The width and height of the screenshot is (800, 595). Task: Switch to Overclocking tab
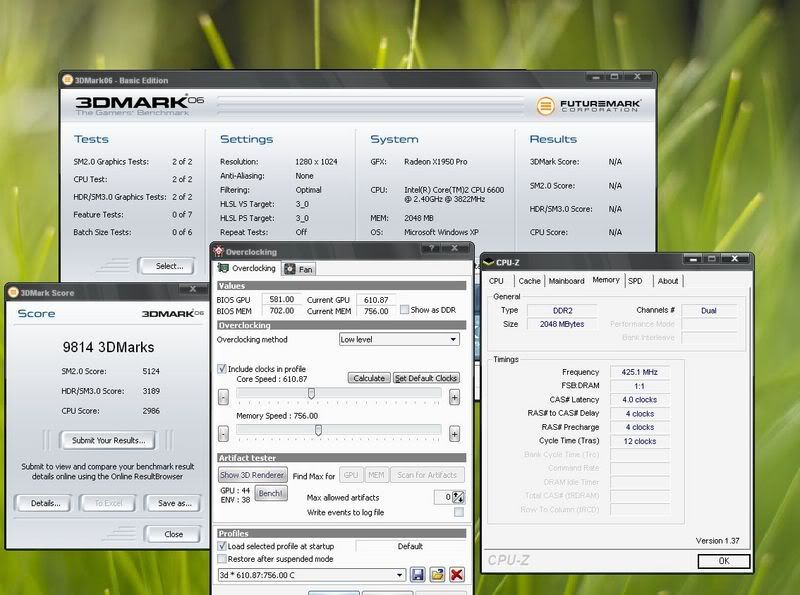click(x=247, y=268)
